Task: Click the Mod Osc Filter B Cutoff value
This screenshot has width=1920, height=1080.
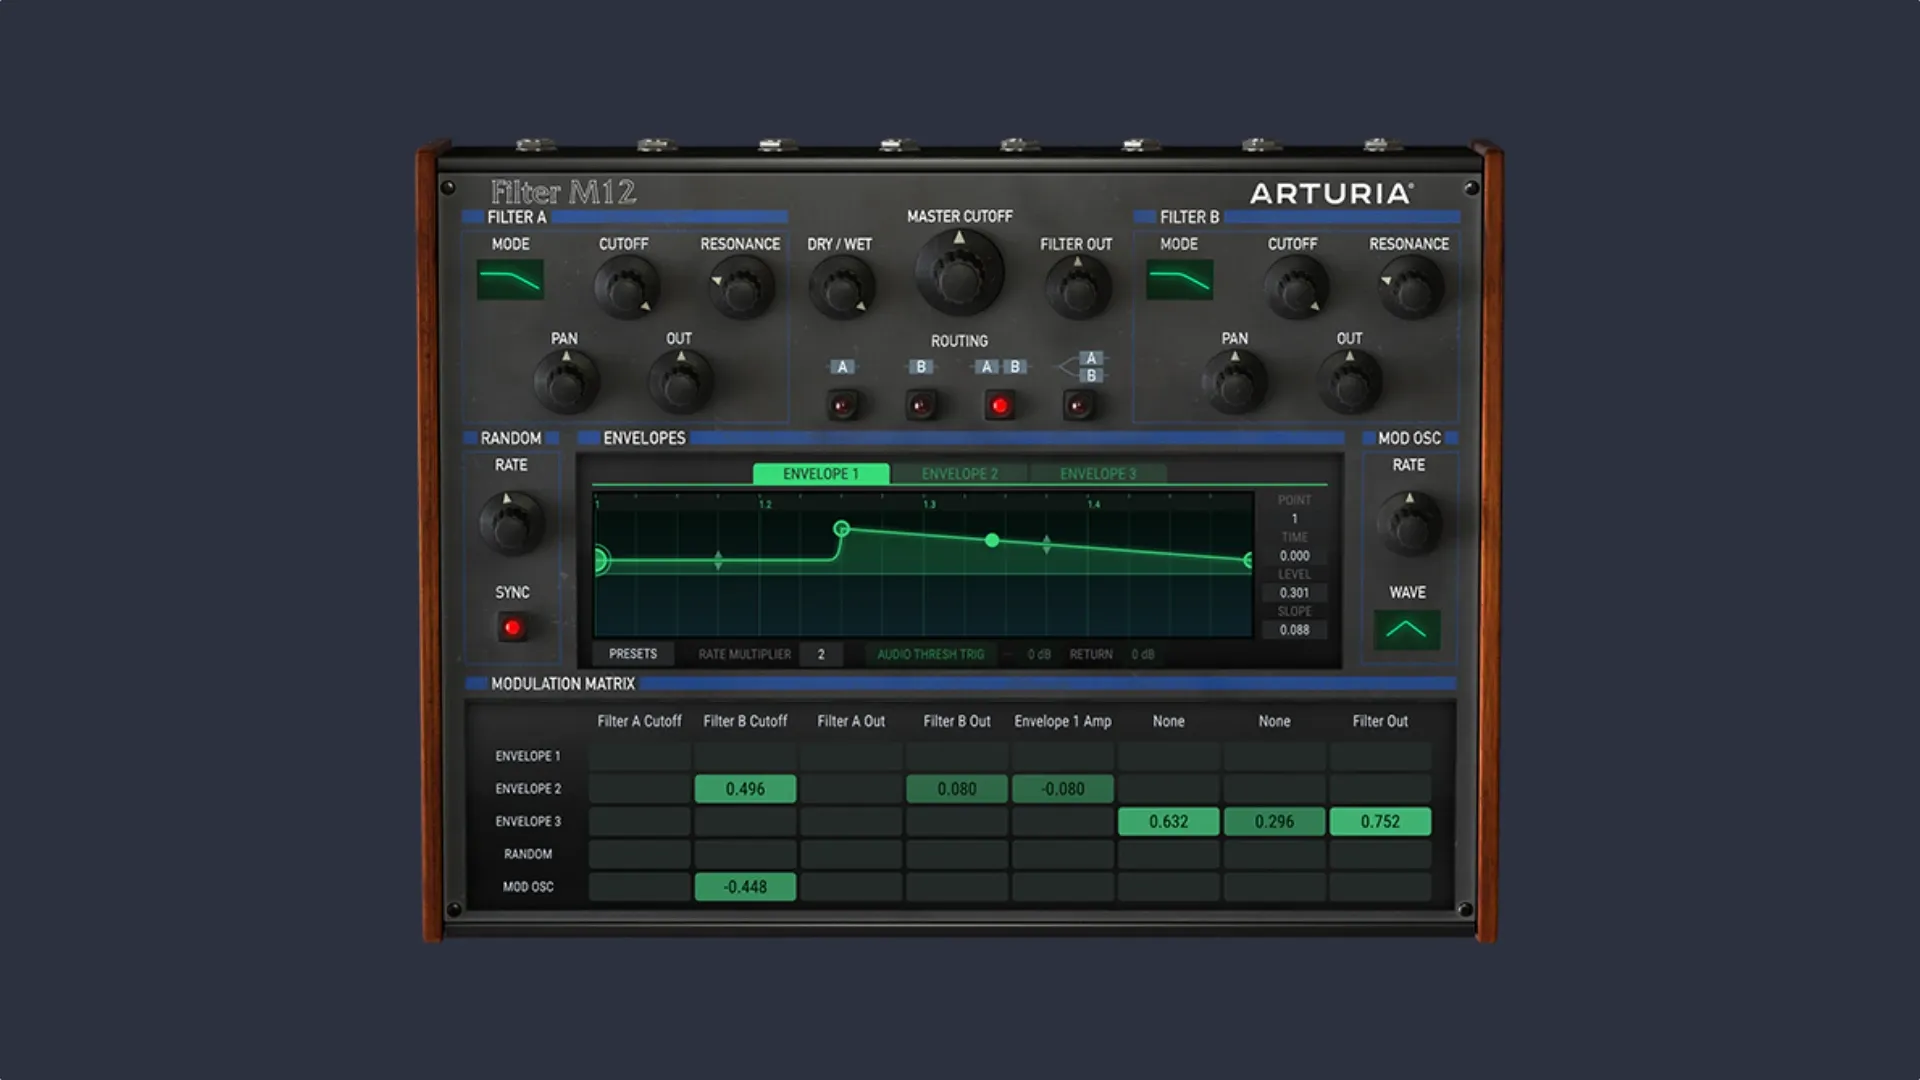Action: coord(744,886)
